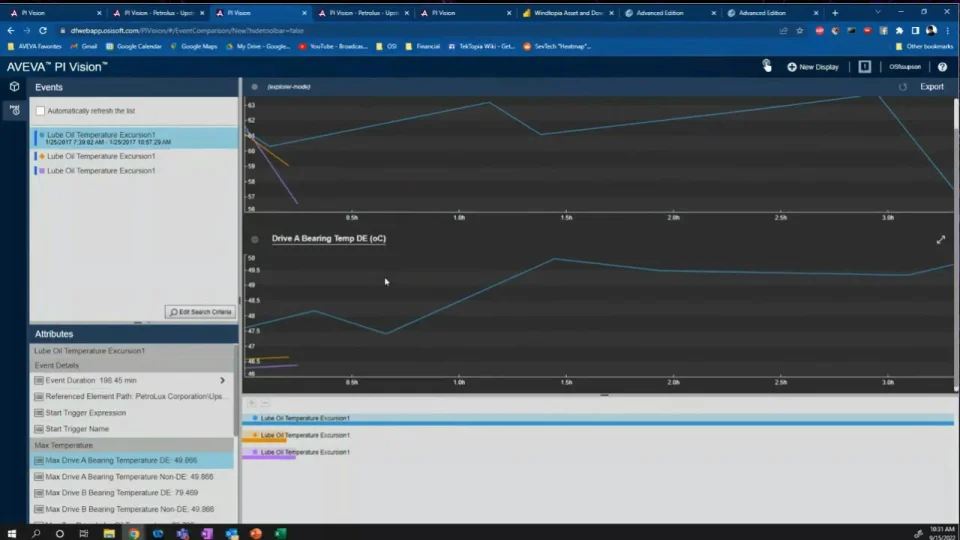
Task: Click the Attributes pane vertical scrollbar
Action: pyautogui.click(x=236, y=389)
